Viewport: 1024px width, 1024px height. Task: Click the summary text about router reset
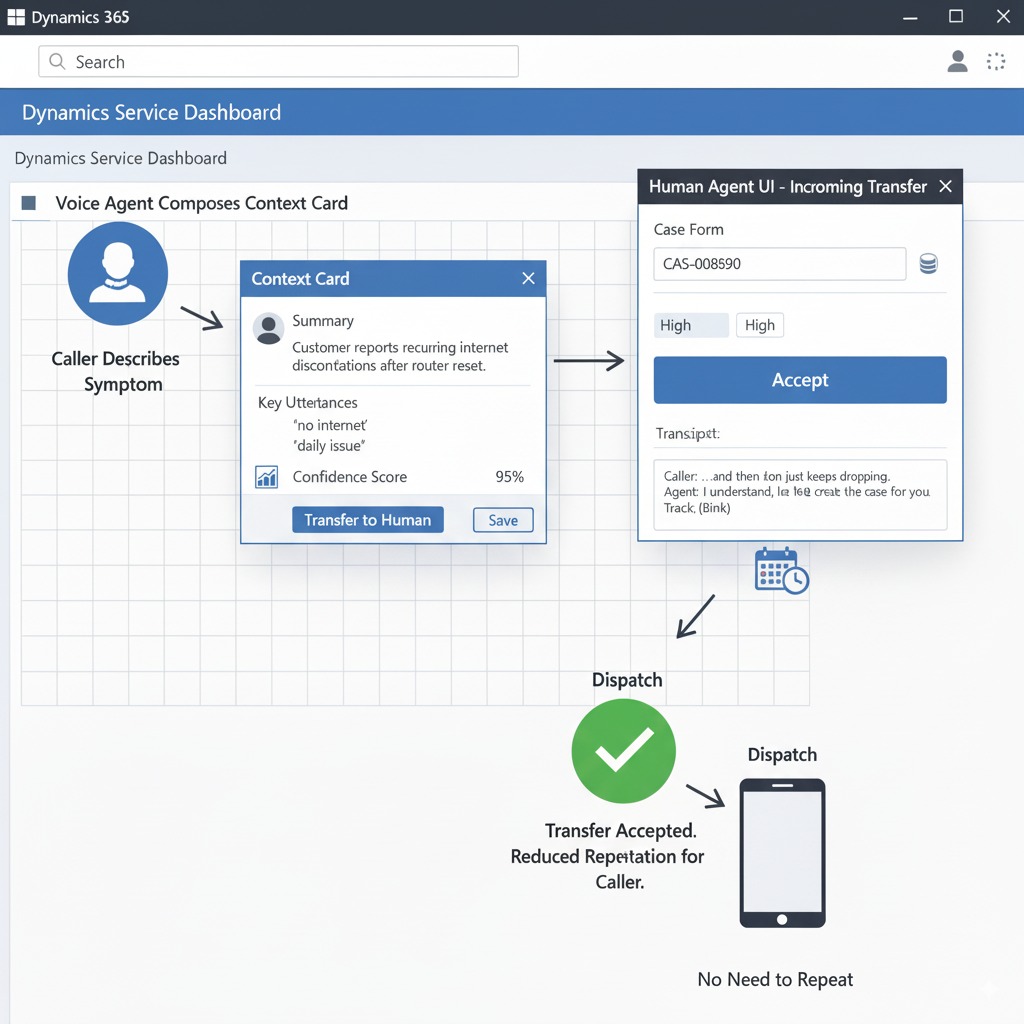[x=400, y=357]
